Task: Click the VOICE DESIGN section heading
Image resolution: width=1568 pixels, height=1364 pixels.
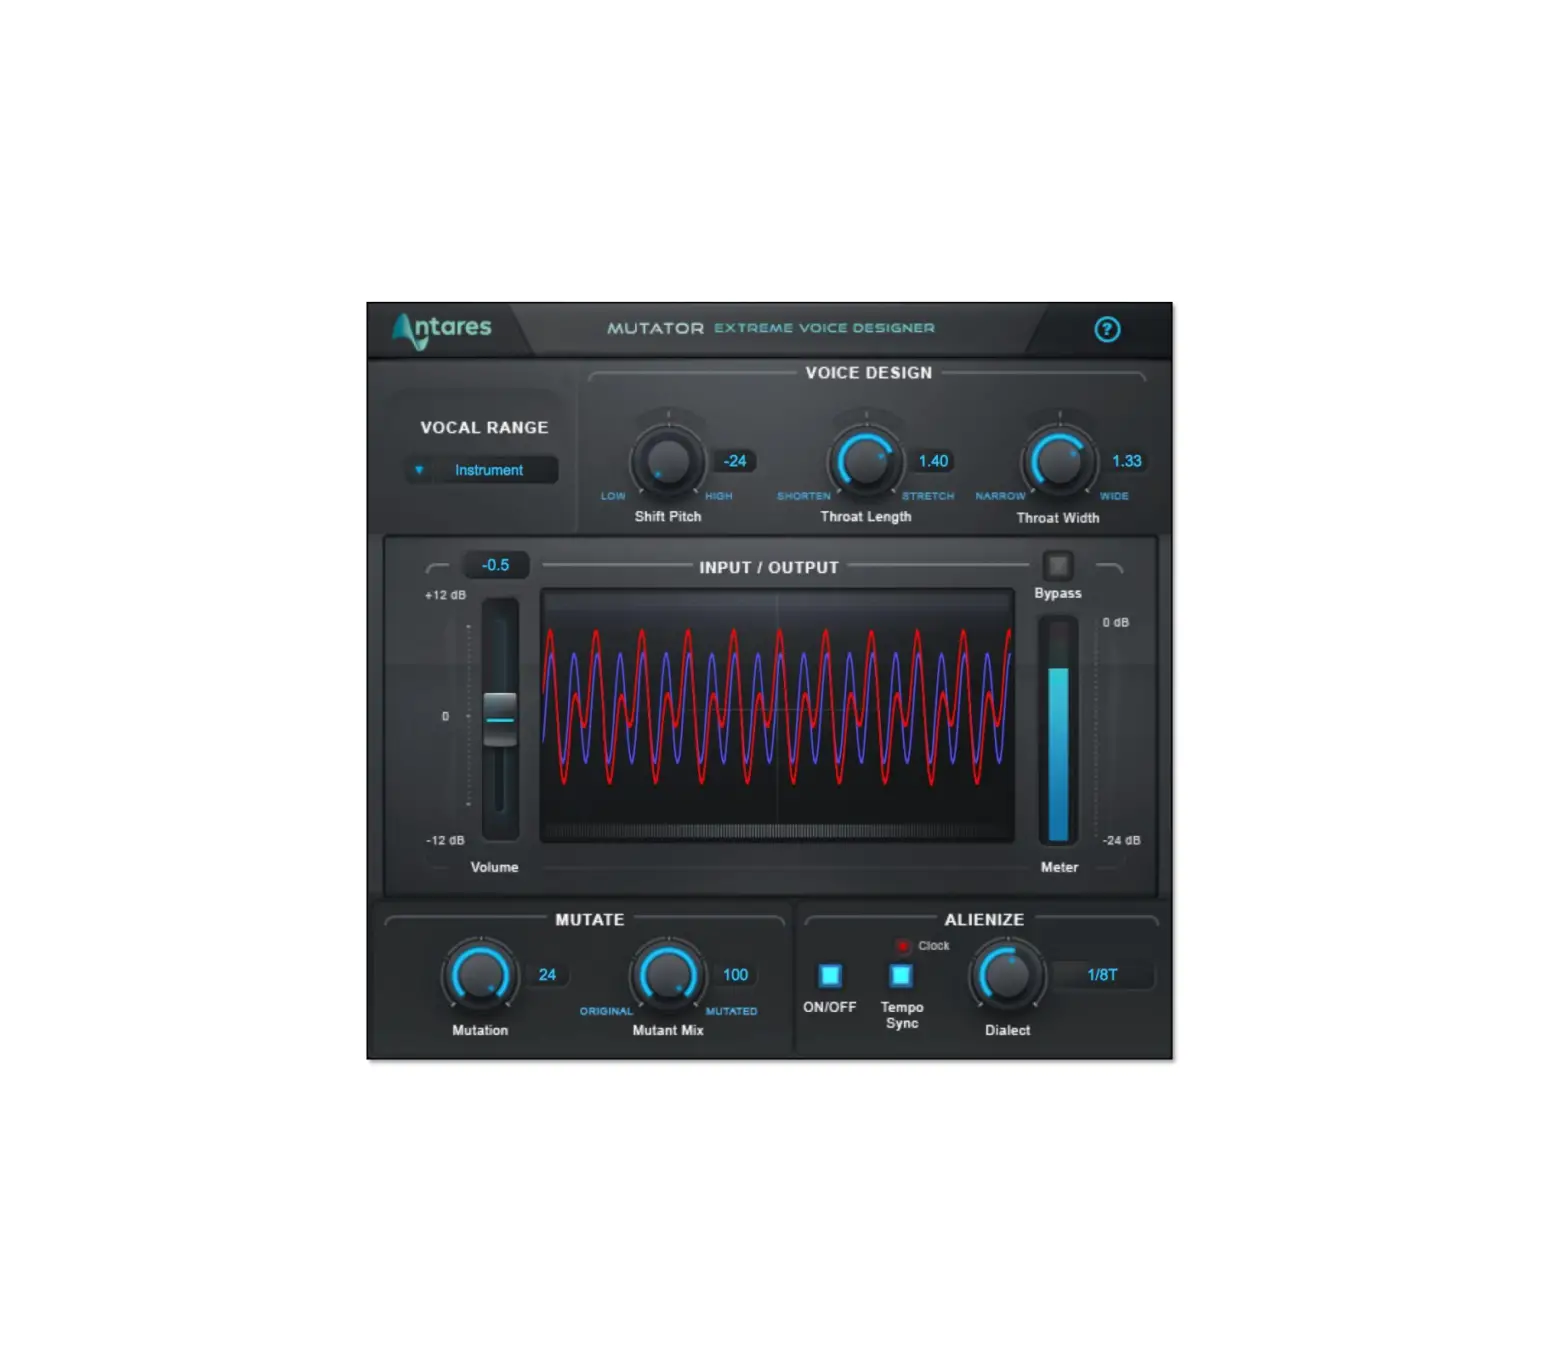Action: tap(869, 373)
